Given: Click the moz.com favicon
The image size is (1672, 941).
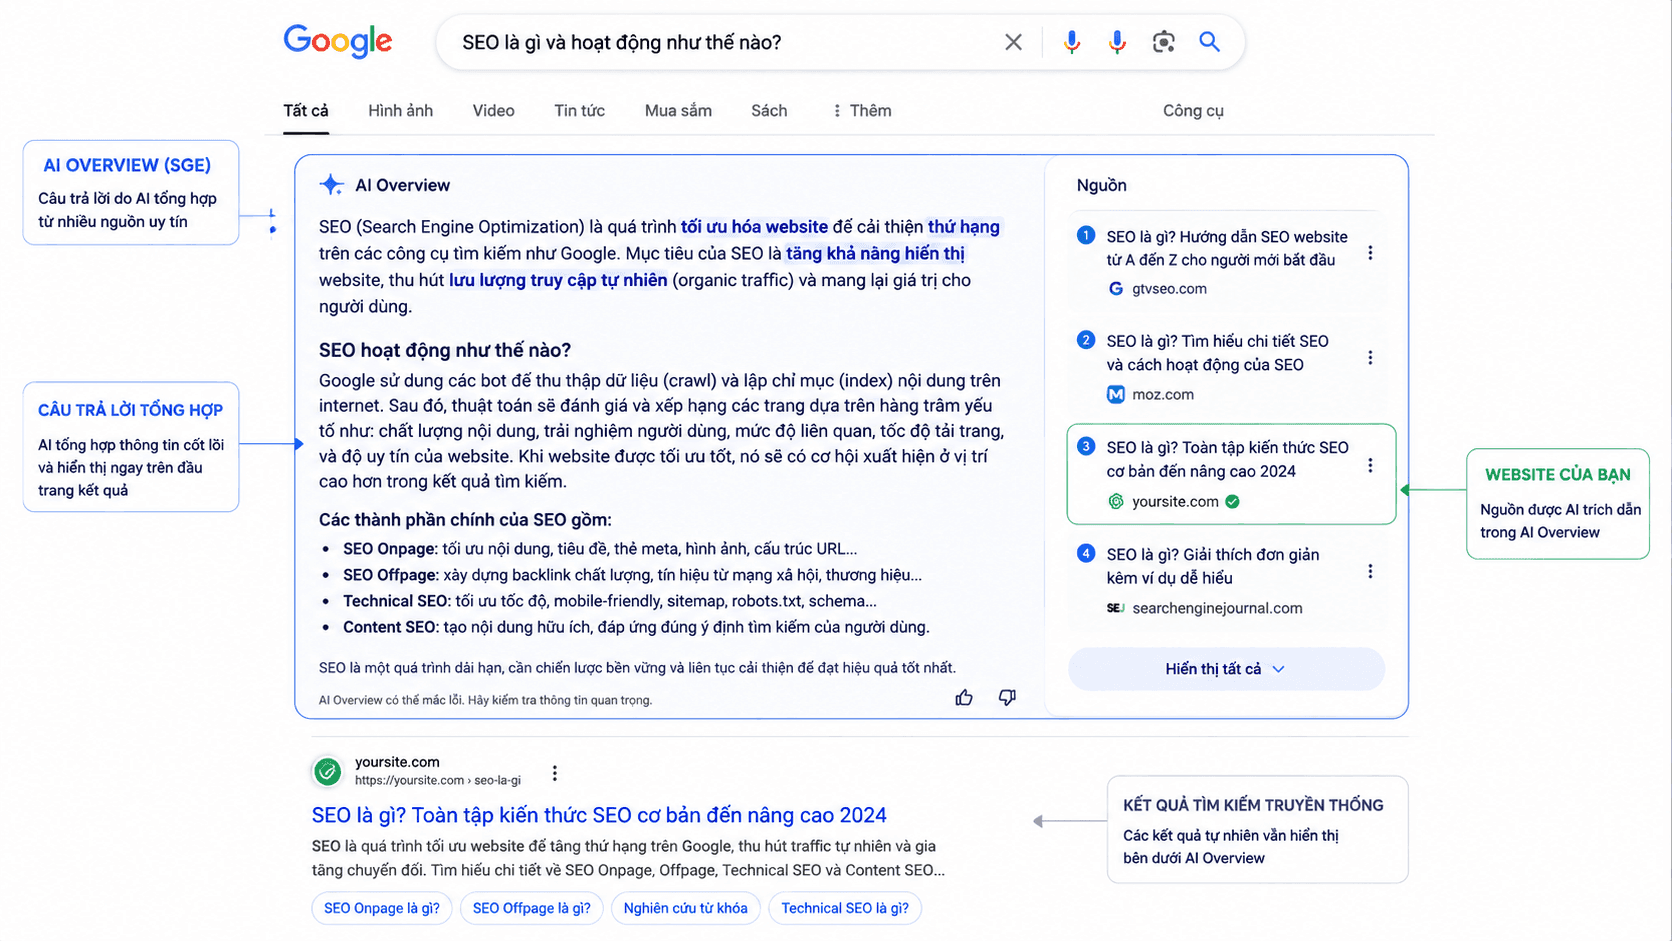Looking at the screenshot, I should point(1116,394).
